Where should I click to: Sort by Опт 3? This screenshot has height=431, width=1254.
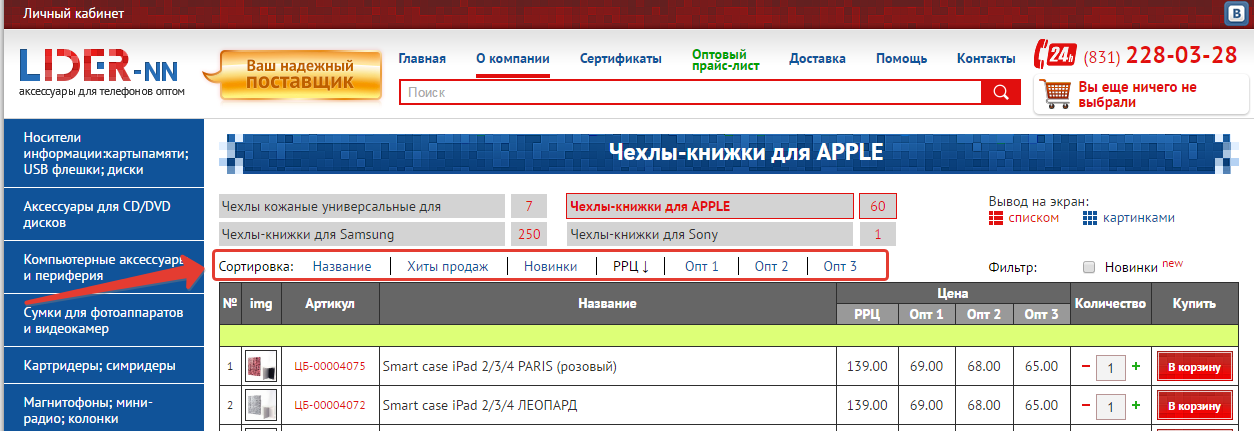click(x=840, y=266)
